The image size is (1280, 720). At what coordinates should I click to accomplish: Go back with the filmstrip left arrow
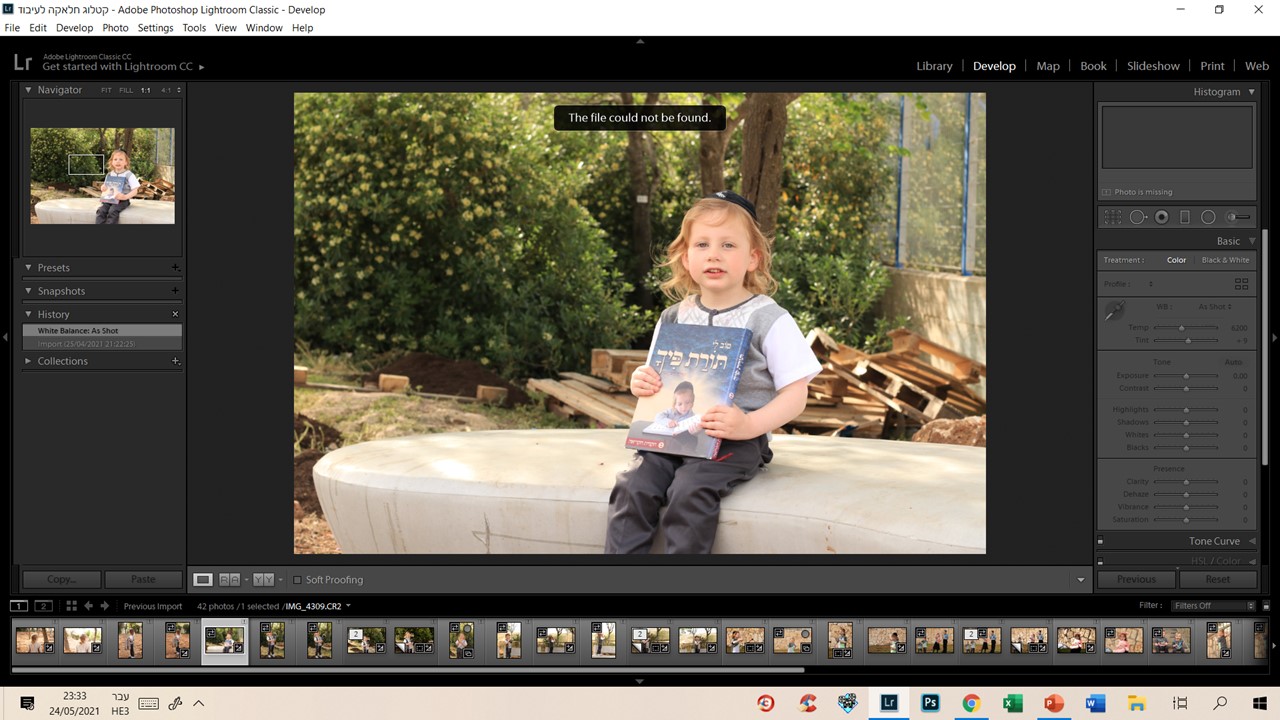[x=88, y=606]
